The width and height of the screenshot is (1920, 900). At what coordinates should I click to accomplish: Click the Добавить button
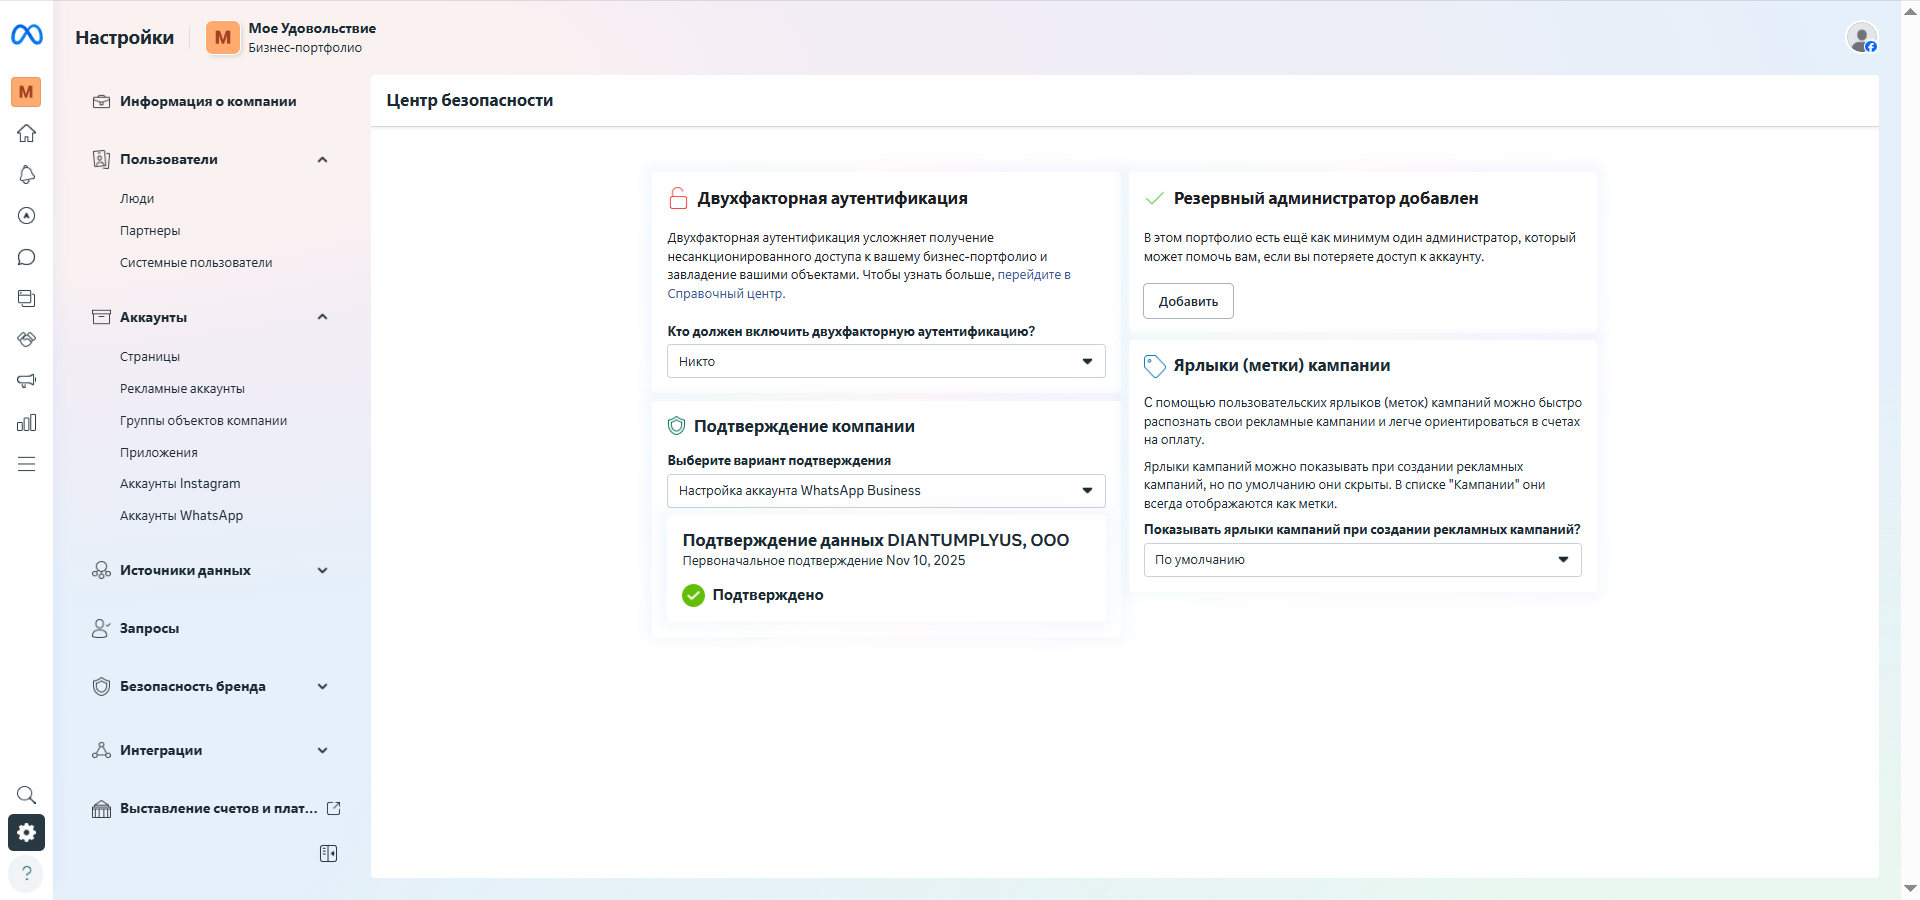click(x=1188, y=301)
